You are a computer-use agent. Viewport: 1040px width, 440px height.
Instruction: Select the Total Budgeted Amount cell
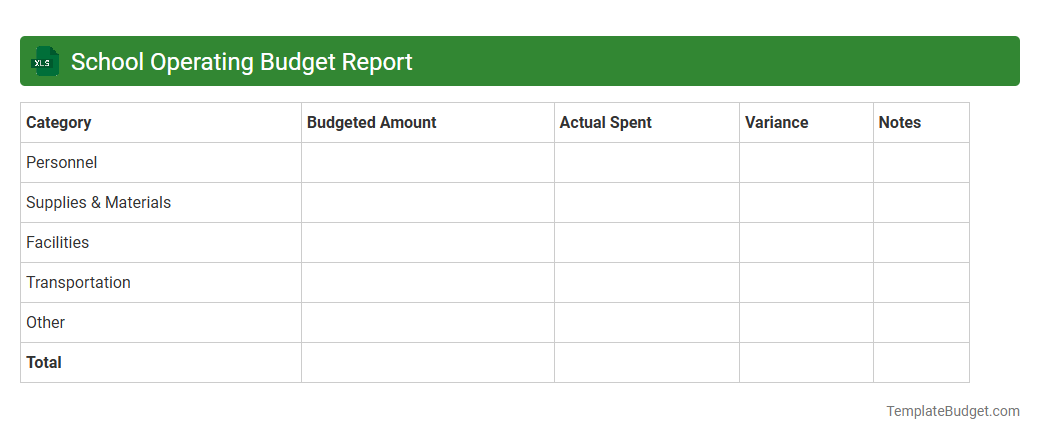(428, 362)
